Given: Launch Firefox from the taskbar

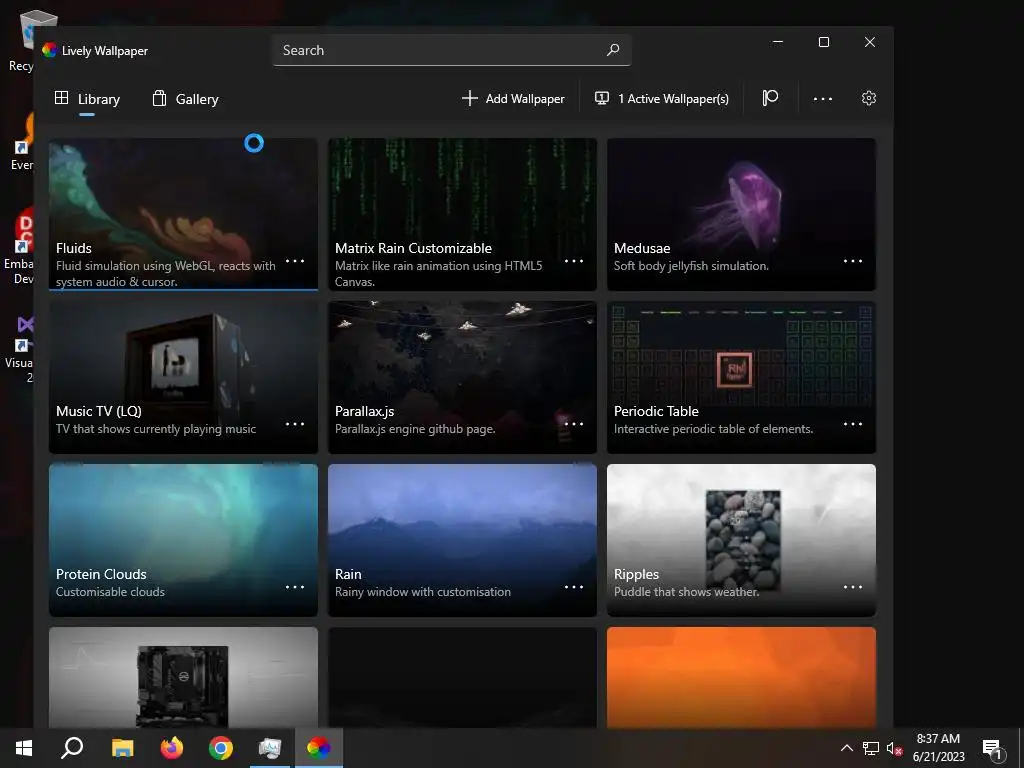Looking at the screenshot, I should pos(172,748).
